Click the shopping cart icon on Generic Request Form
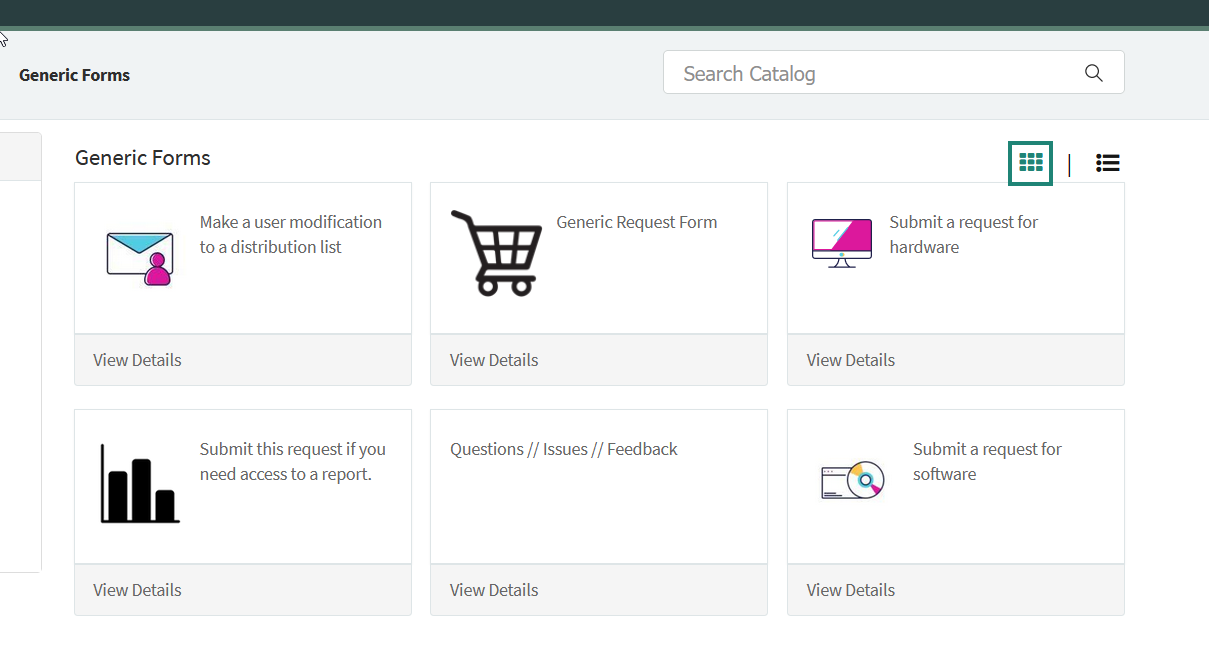 click(x=497, y=253)
